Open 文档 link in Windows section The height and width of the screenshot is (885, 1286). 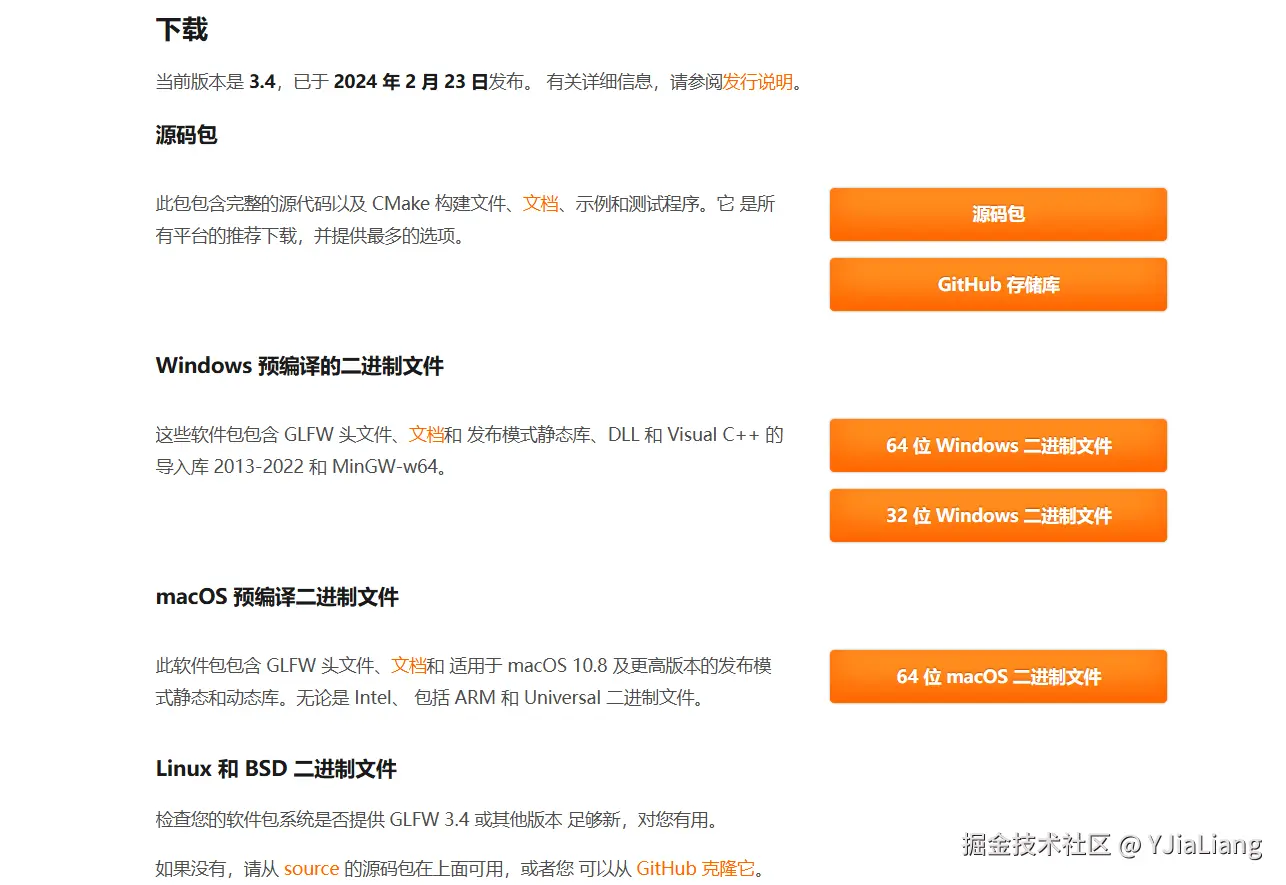(x=426, y=434)
